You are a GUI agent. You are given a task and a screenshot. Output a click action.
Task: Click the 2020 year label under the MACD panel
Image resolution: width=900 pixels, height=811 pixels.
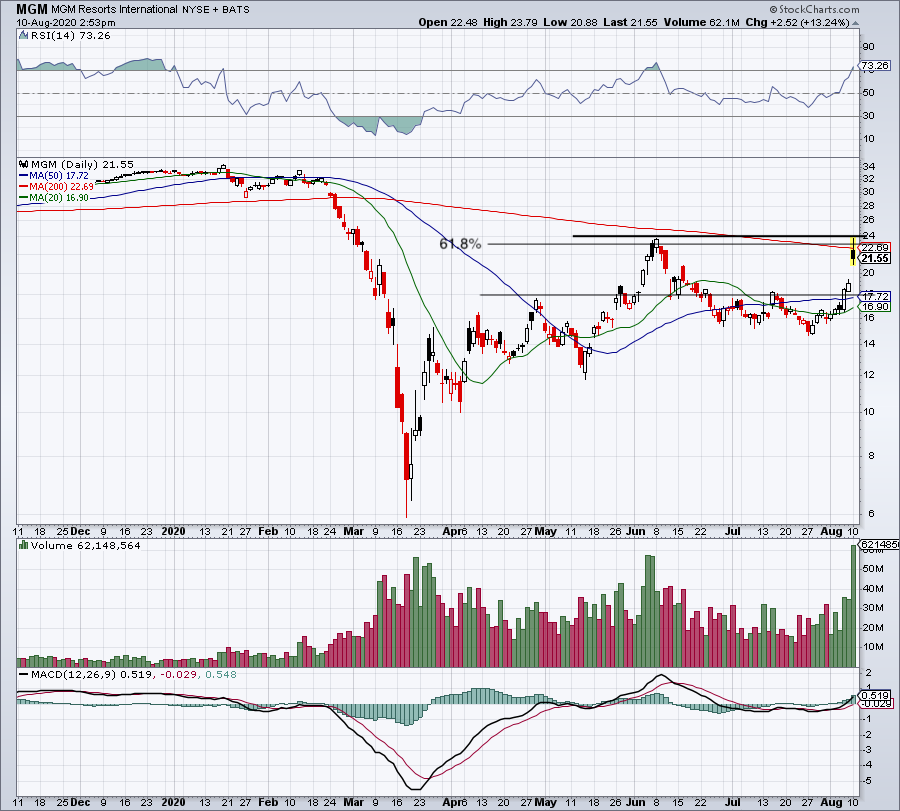point(173,802)
